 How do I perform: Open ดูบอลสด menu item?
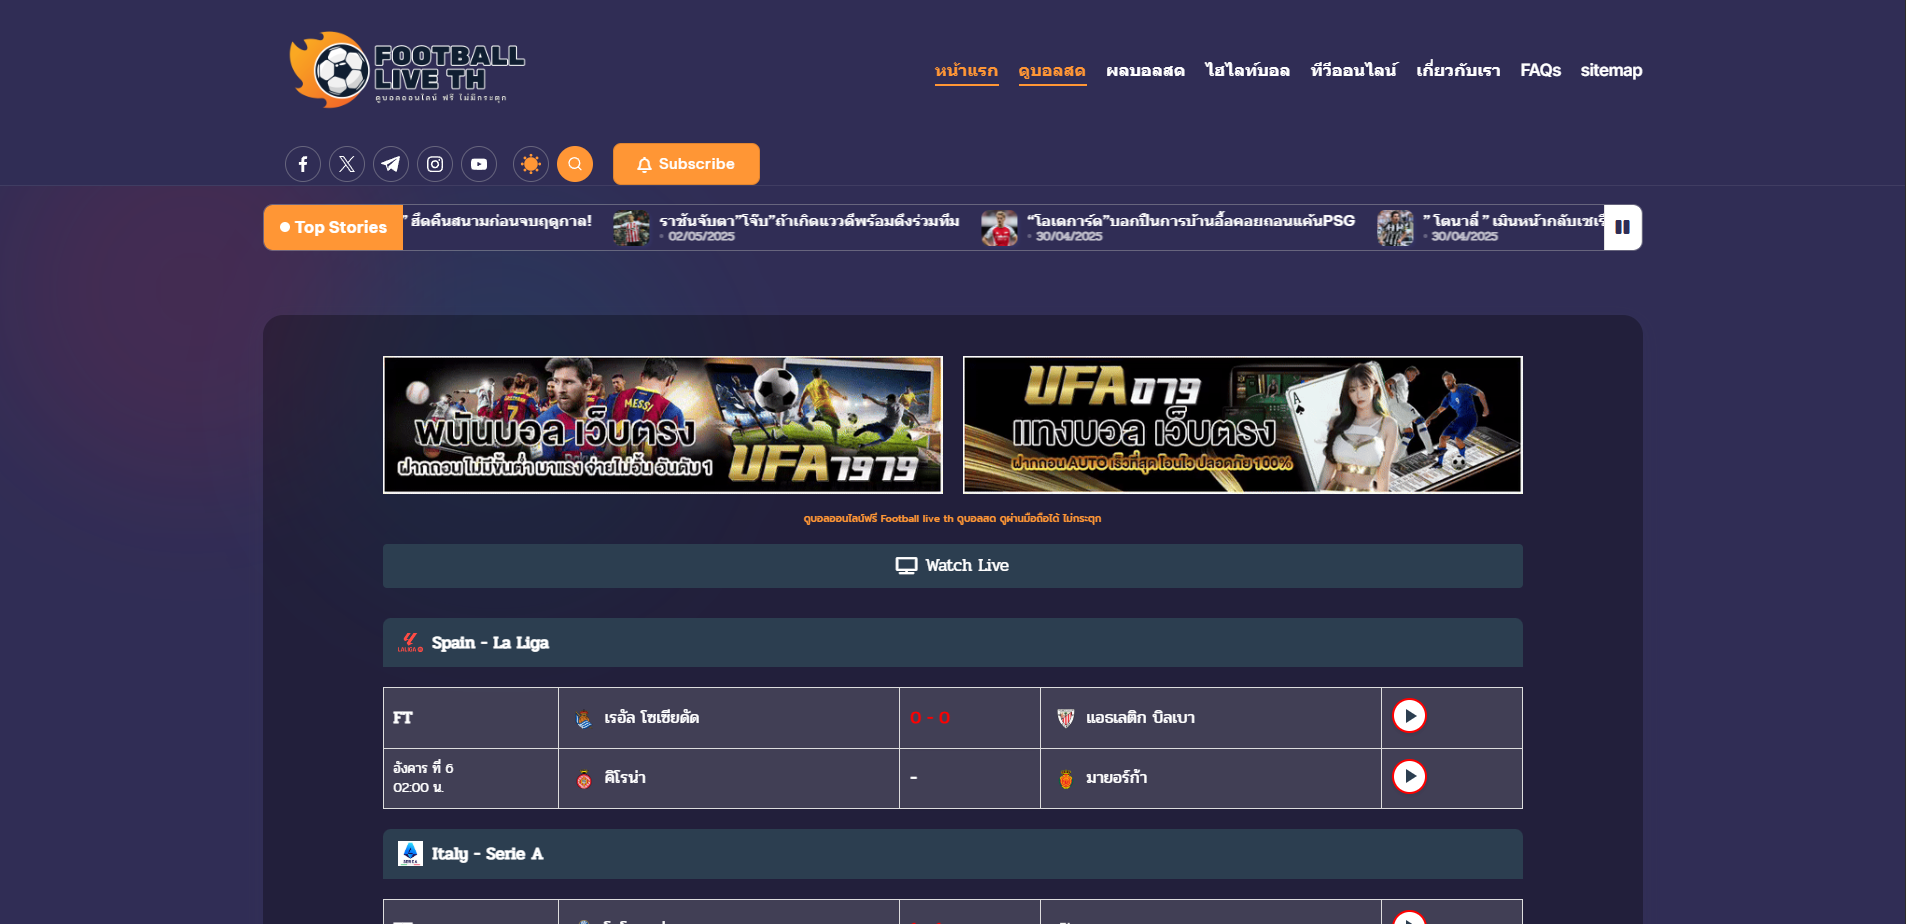1052,71
